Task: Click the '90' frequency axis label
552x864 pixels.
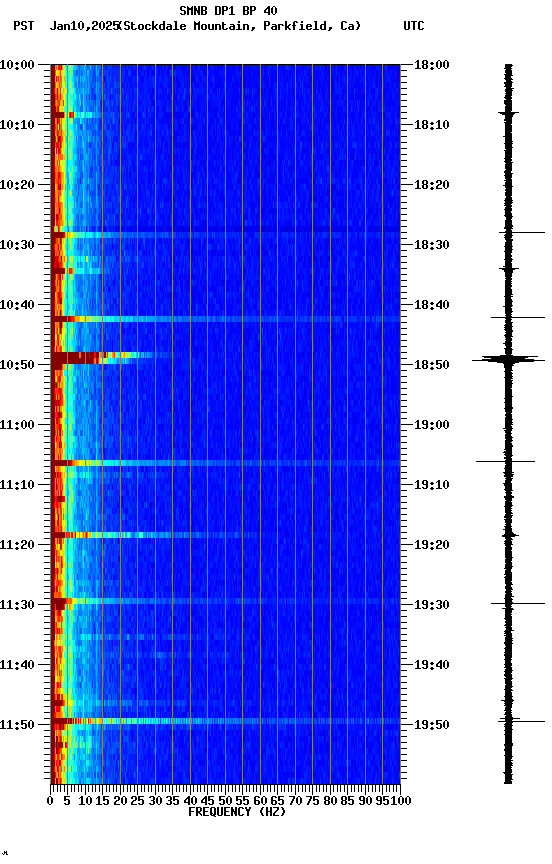Action: point(365,802)
